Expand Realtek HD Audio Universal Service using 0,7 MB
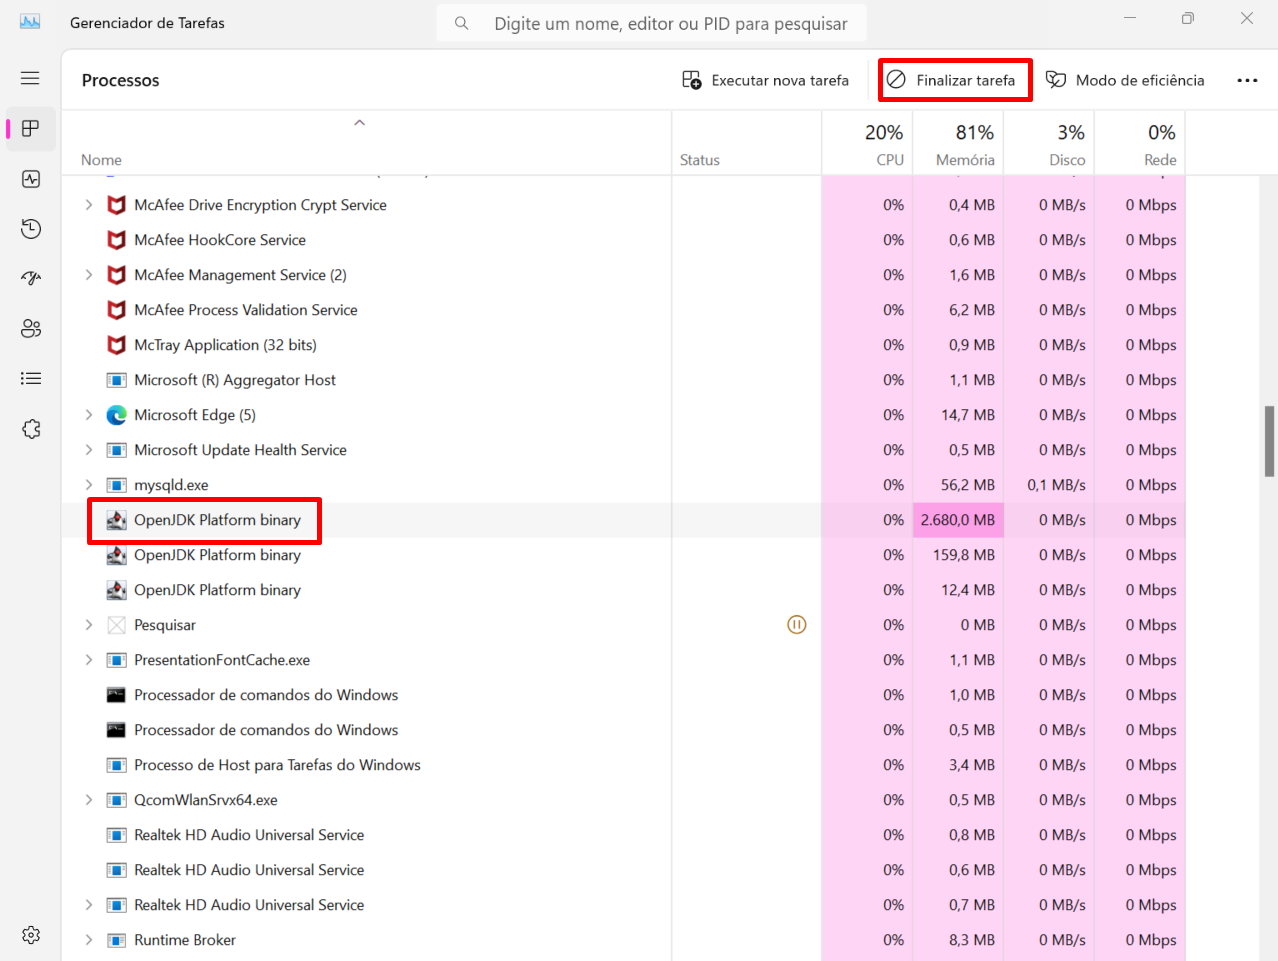The width and height of the screenshot is (1278, 961). pos(89,905)
